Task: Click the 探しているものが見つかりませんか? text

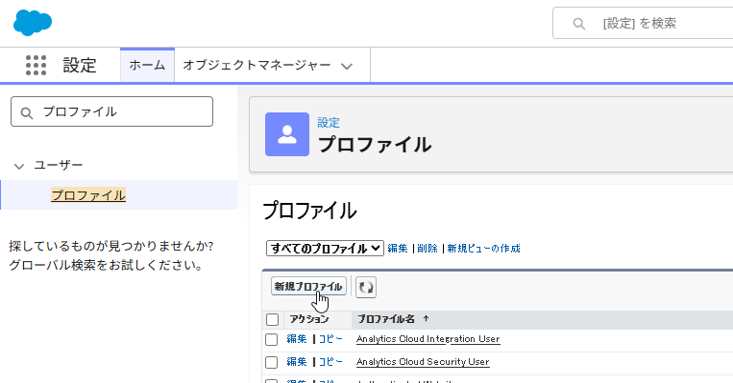Action: (x=111, y=246)
